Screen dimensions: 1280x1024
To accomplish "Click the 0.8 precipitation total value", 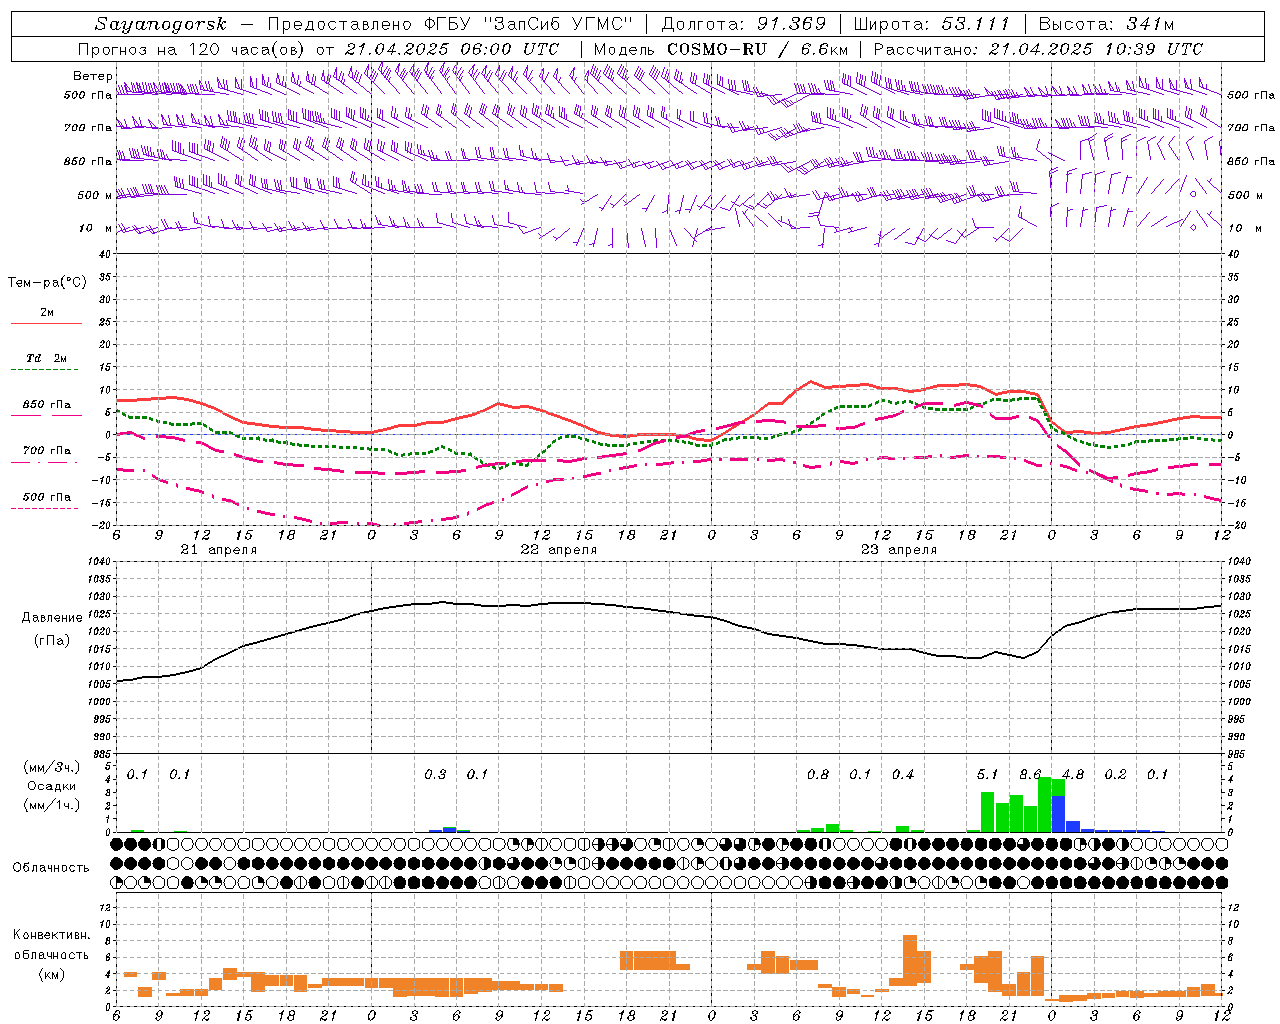I will [818, 774].
